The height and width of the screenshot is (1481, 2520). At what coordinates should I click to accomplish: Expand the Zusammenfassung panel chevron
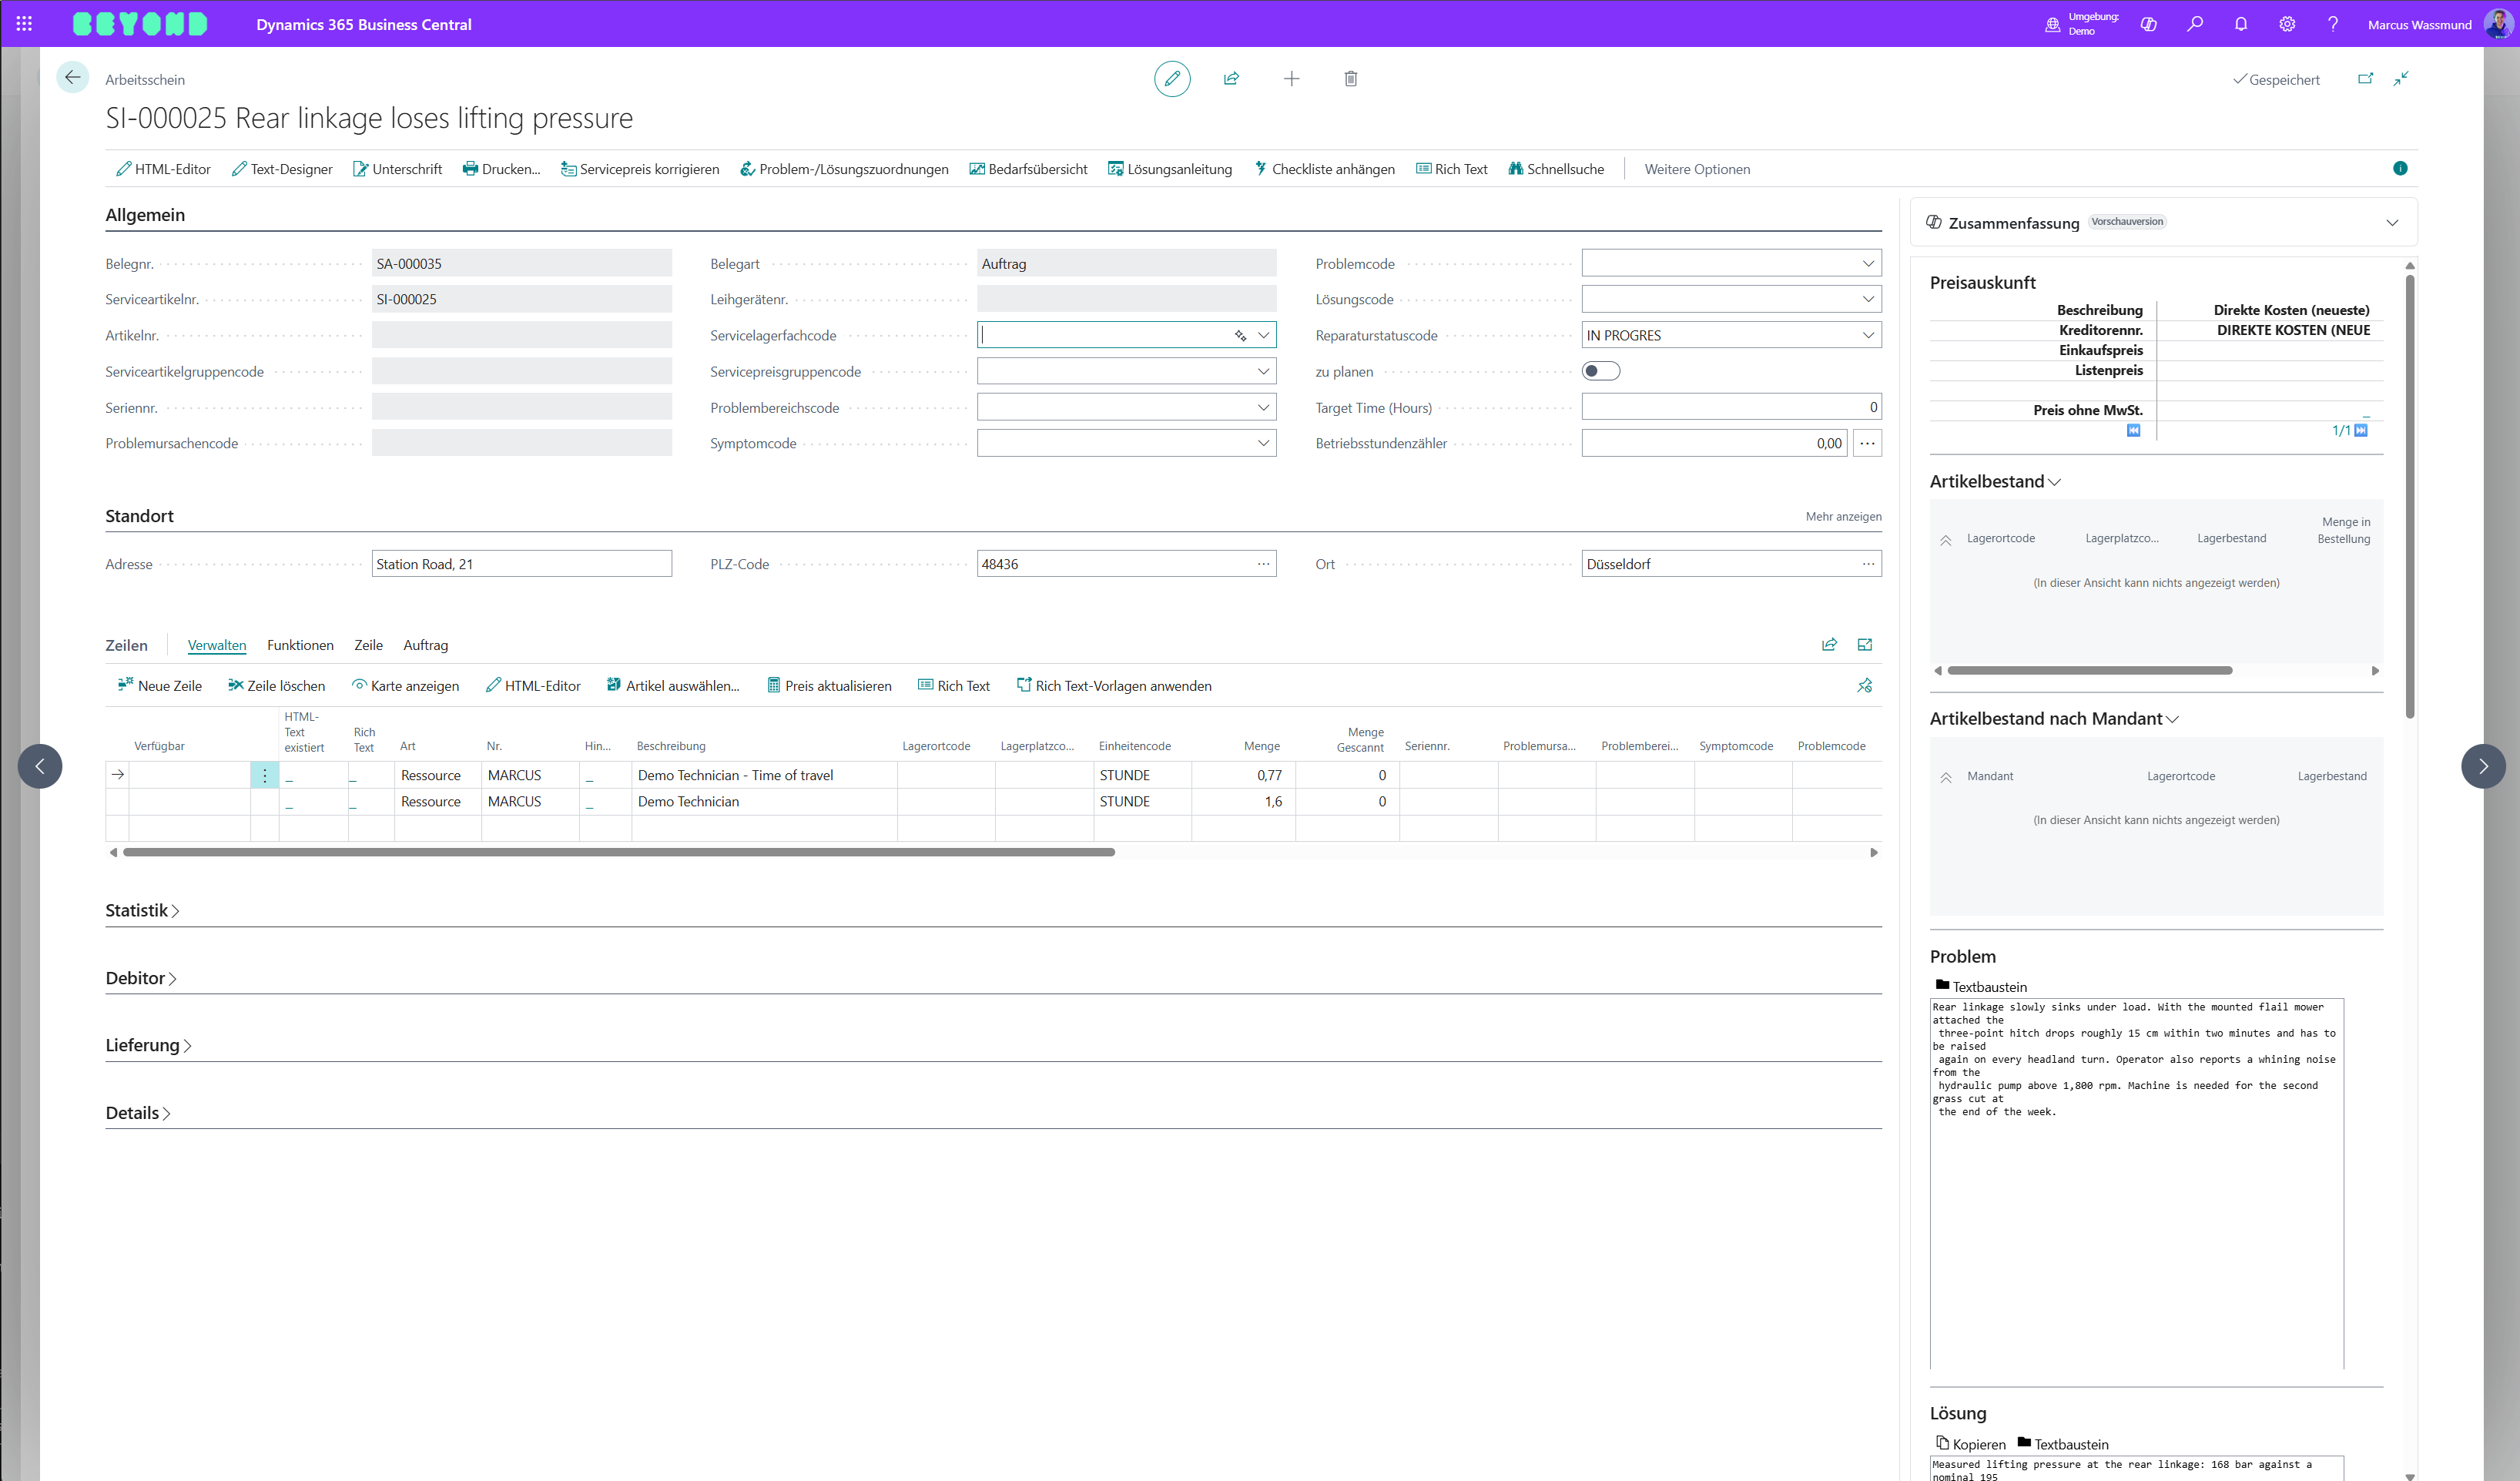(2392, 222)
